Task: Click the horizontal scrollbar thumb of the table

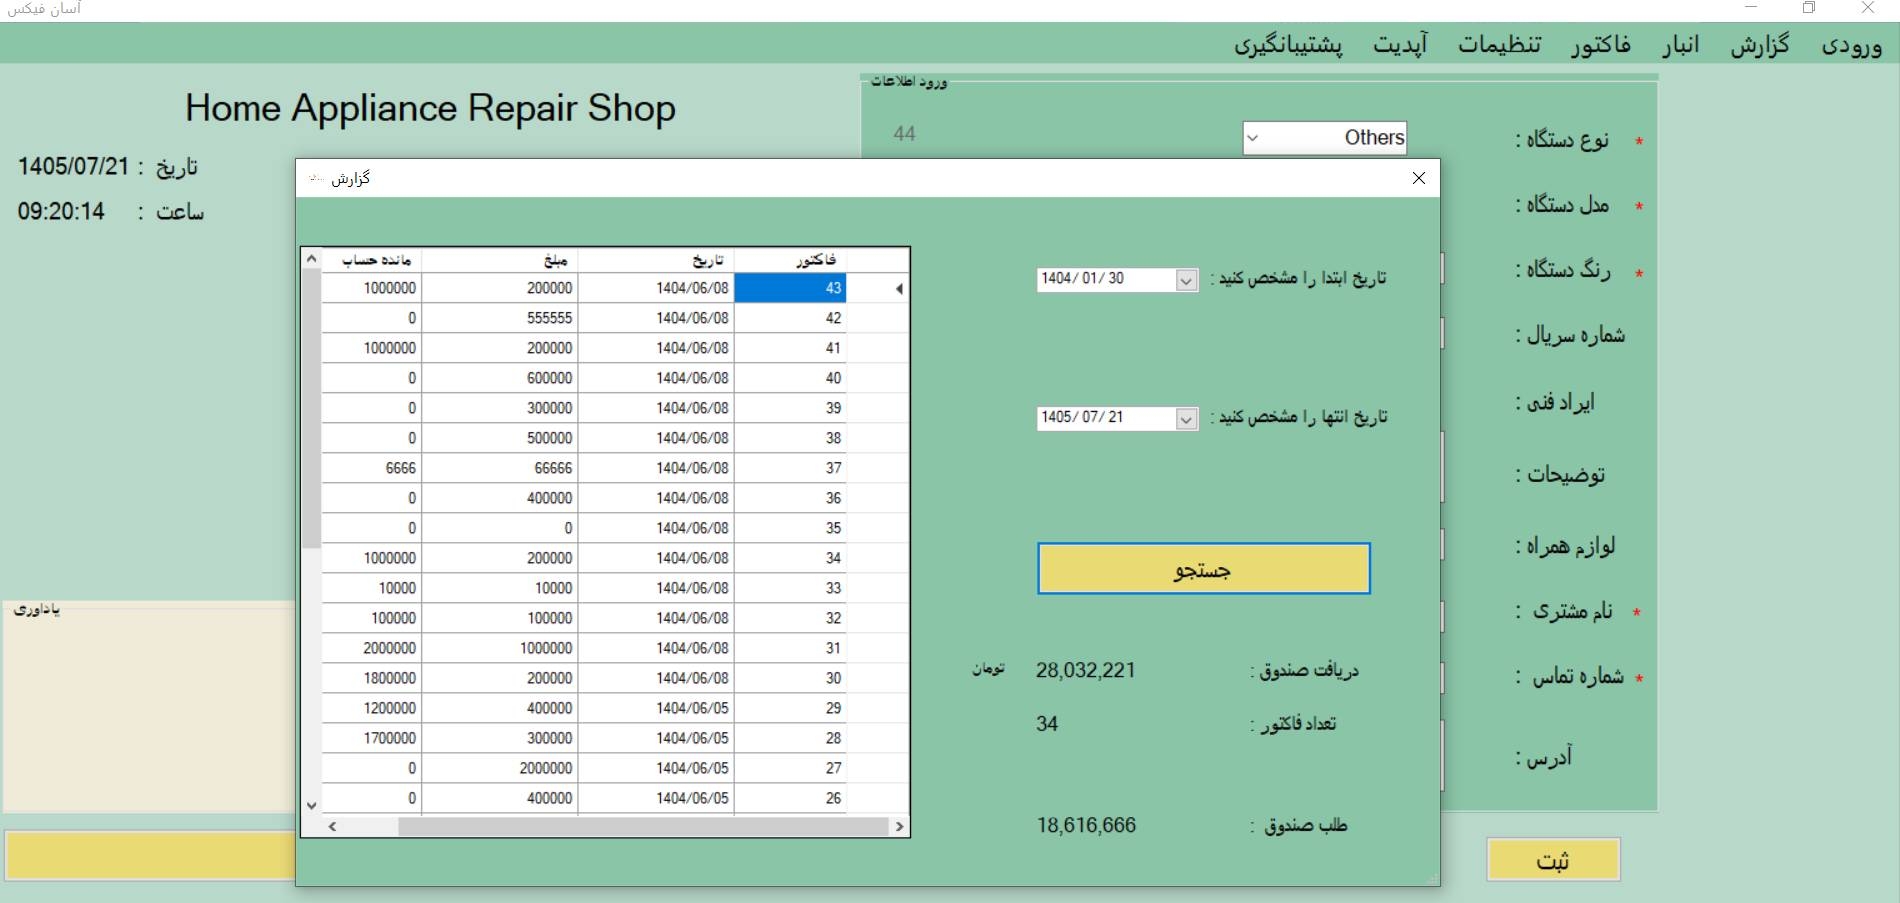Action: (643, 827)
